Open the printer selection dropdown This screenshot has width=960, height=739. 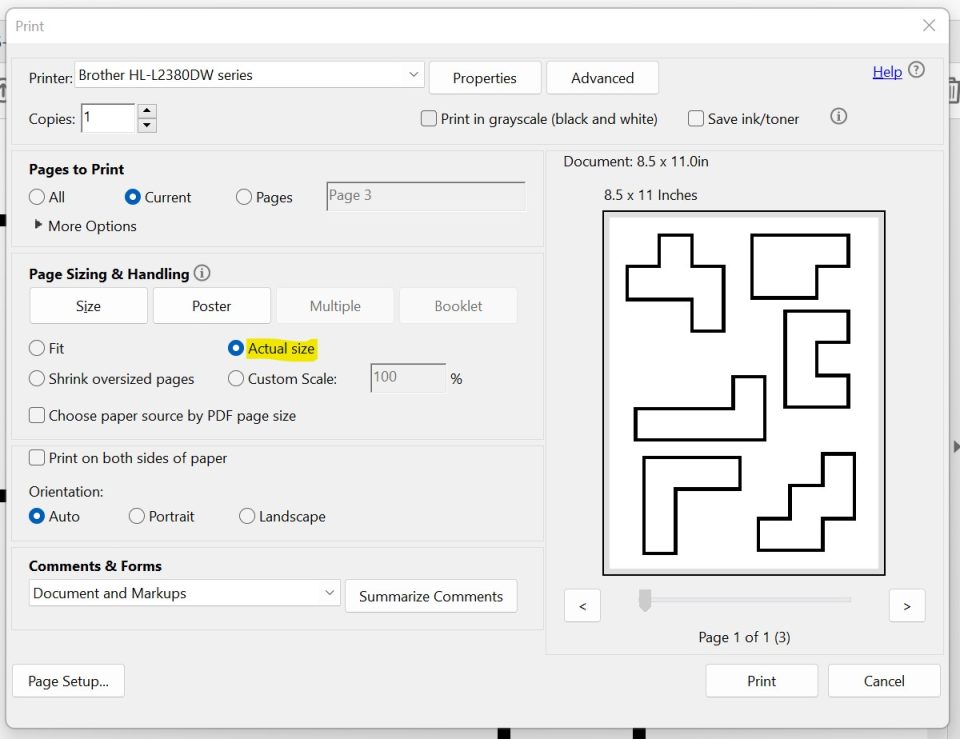pyautogui.click(x=414, y=75)
